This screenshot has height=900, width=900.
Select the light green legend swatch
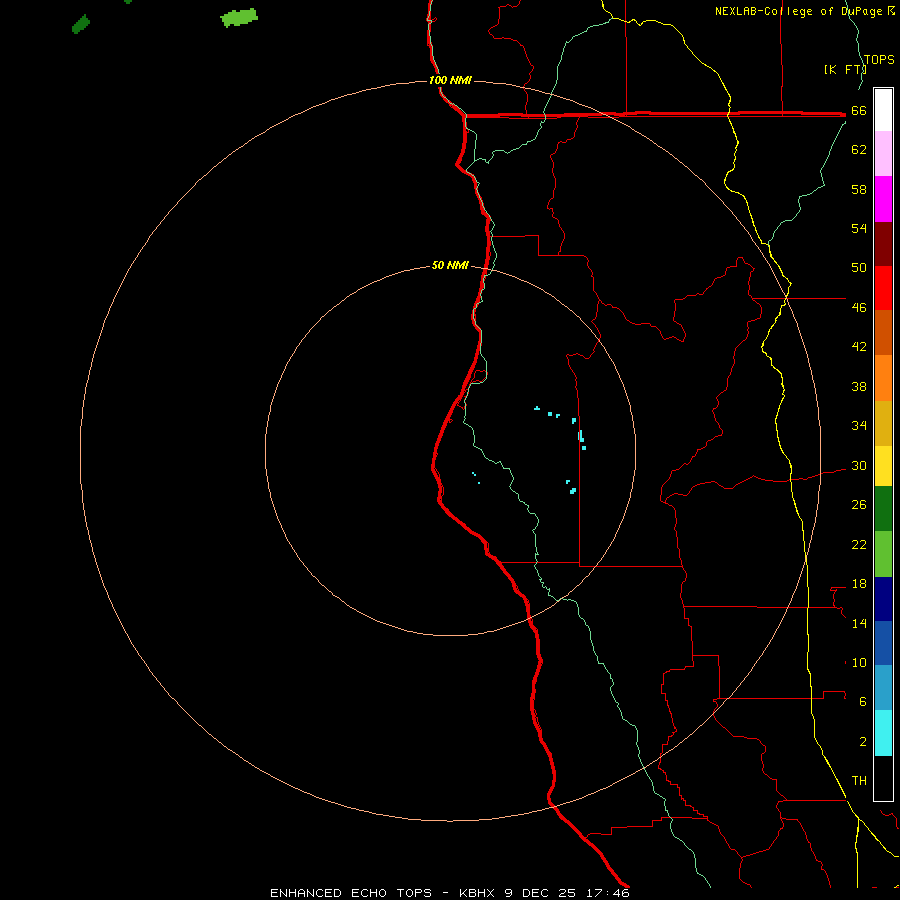883,554
